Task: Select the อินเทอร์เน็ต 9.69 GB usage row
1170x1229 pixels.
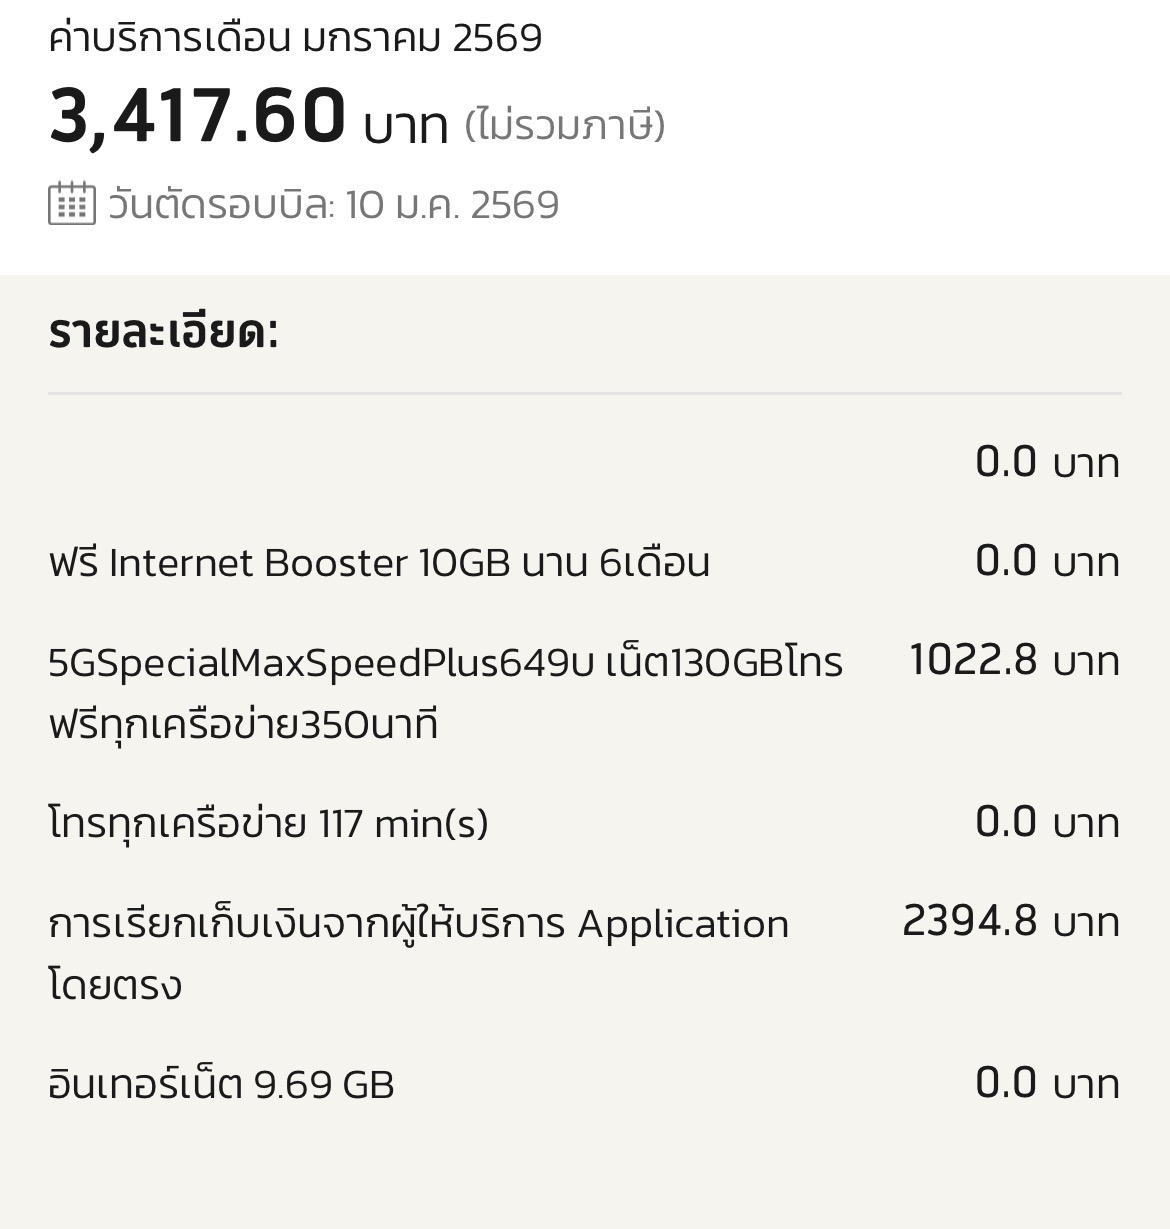Action: click(221, 1085)
